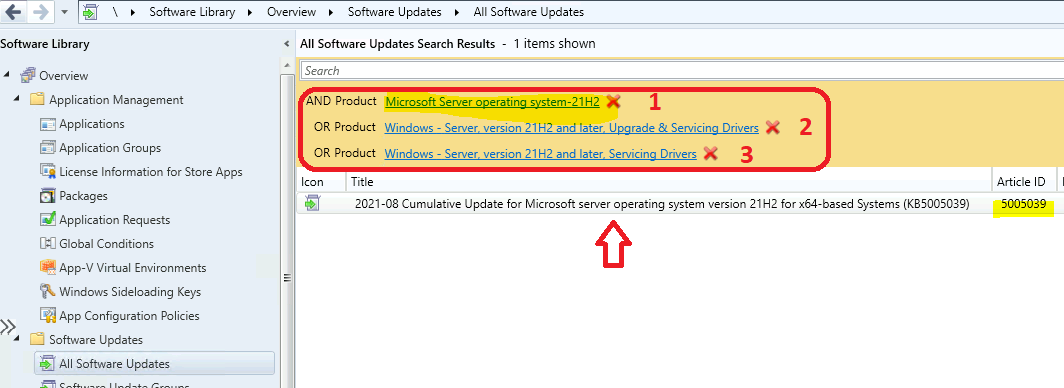Select Global Conditions in the tree

pos(107,244)
